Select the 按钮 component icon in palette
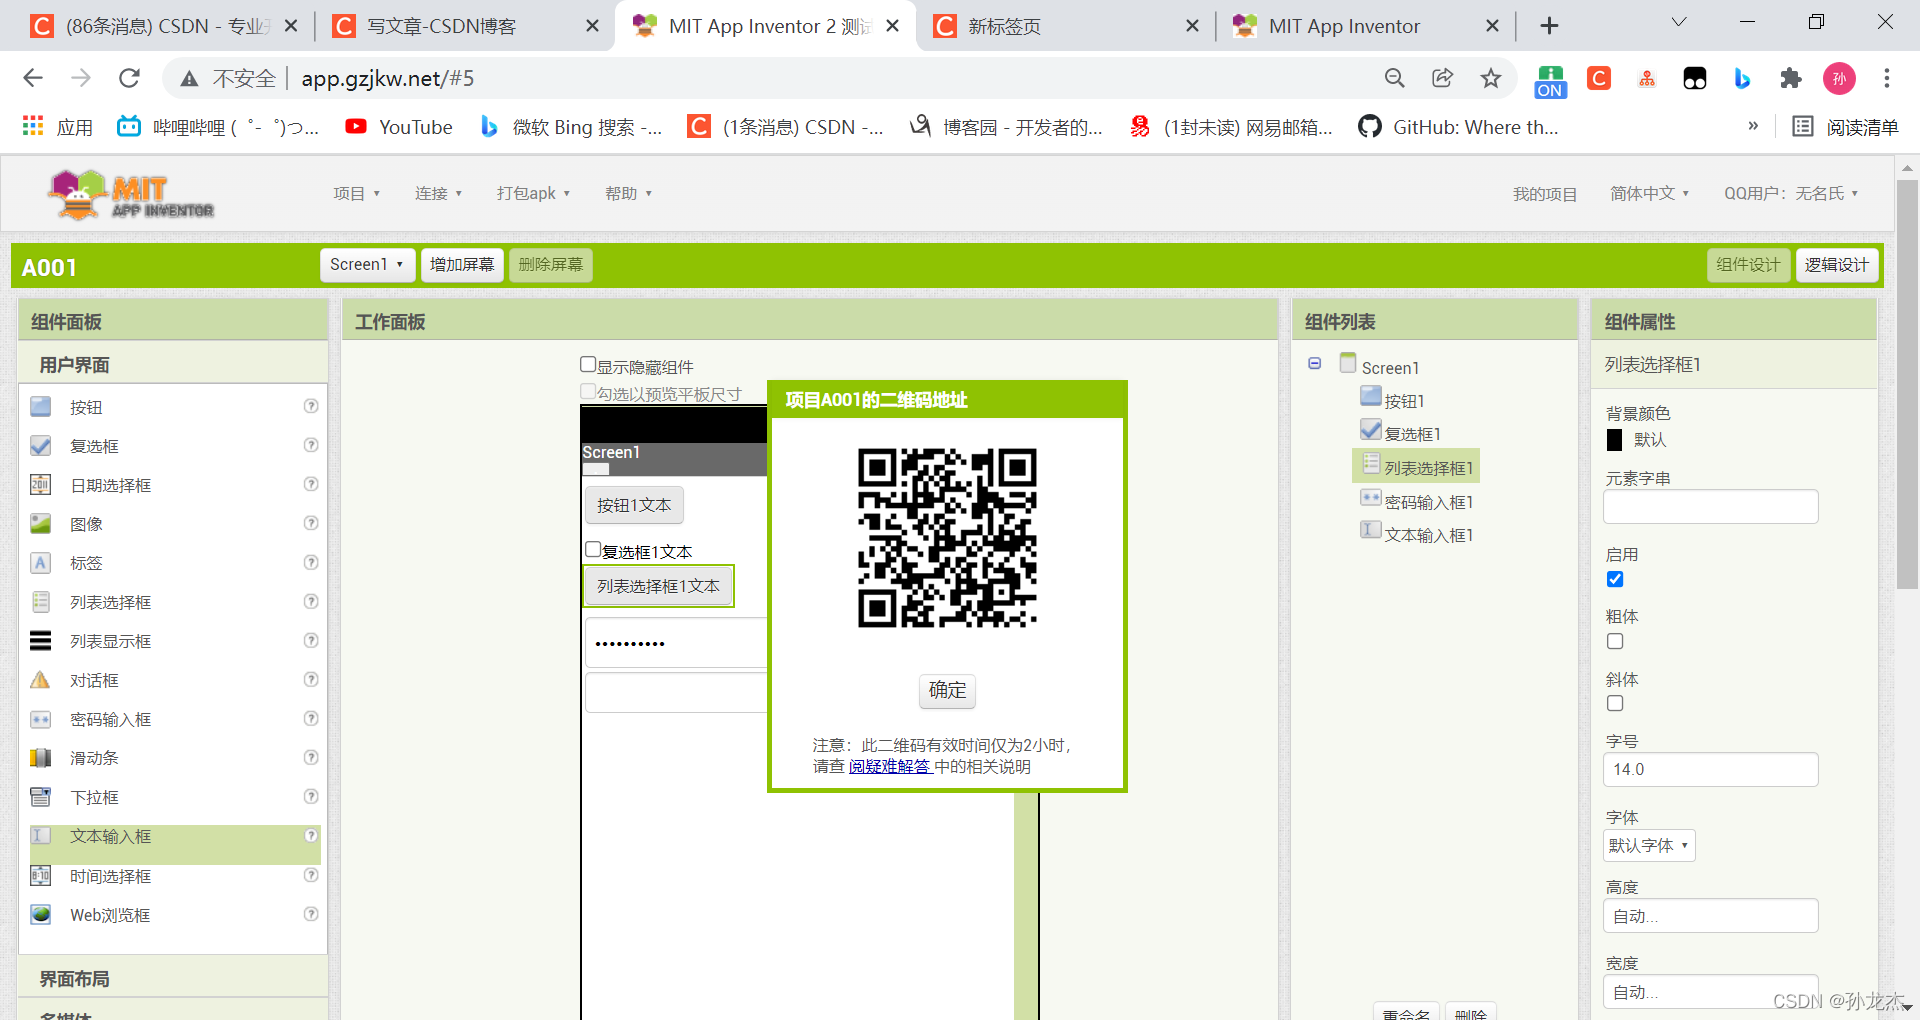The height and width of the screenshot is (1020, 1920). point(40,407)
